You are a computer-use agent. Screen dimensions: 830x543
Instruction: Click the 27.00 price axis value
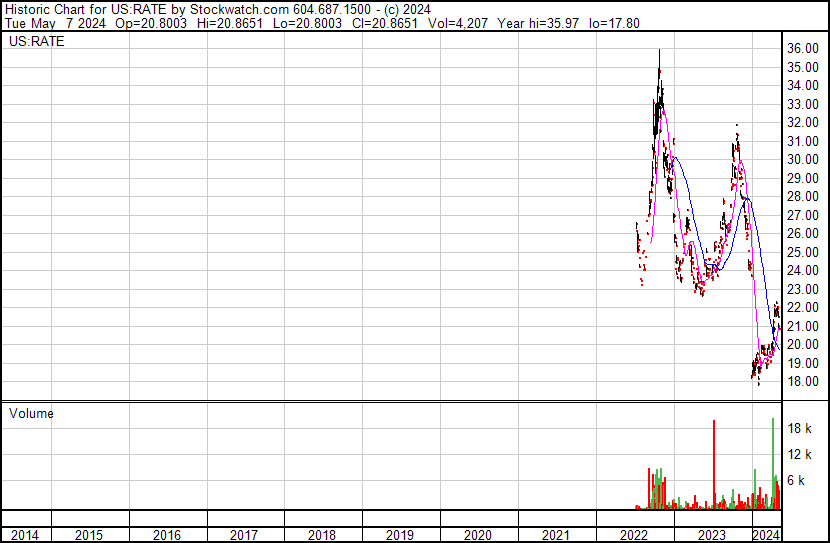[803, 215]
